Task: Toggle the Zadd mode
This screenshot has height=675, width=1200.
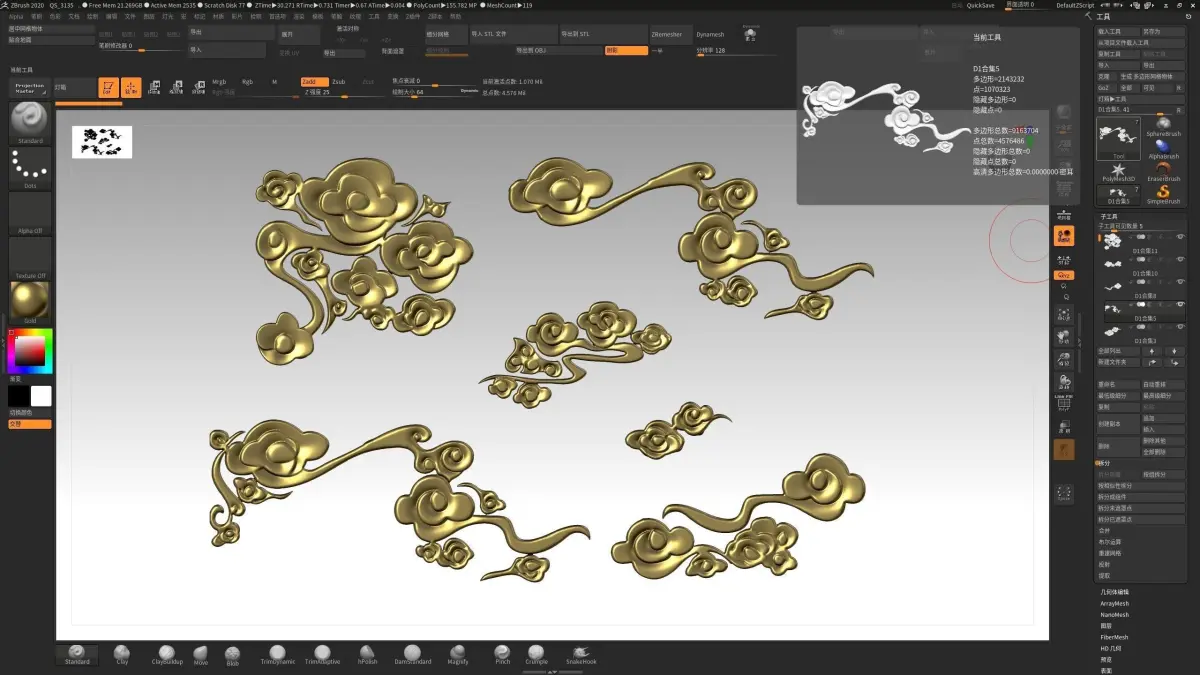Action: click(x=313, y=82)
